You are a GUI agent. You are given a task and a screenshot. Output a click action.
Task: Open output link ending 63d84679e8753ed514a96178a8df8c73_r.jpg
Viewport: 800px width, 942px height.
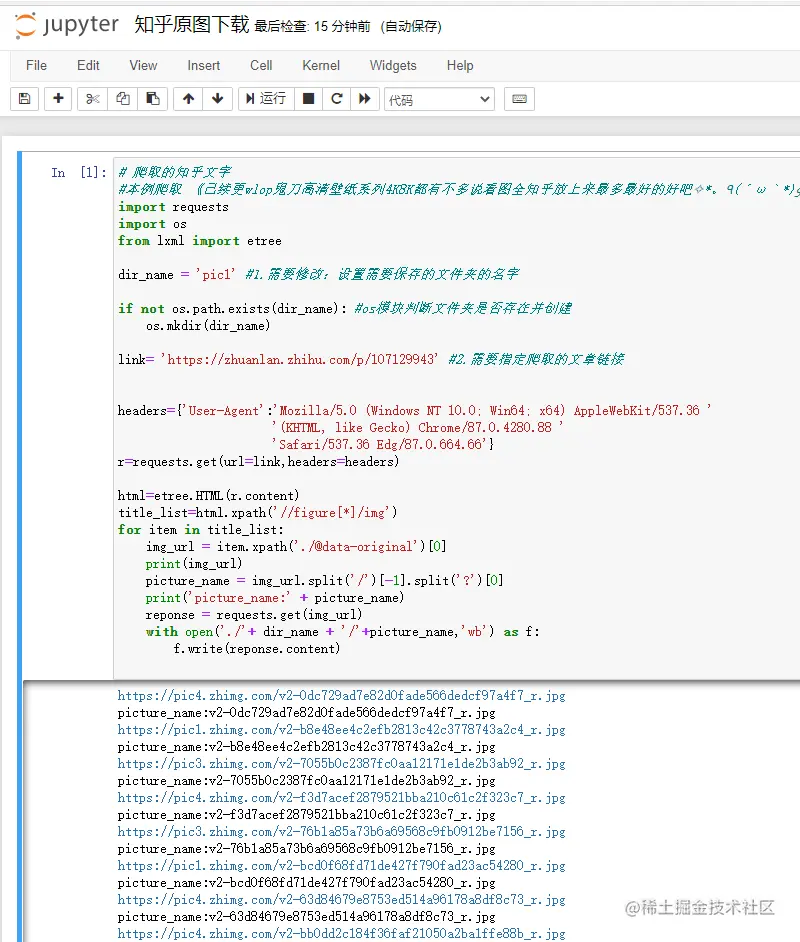pyautogui.click(x=342, y=900)
